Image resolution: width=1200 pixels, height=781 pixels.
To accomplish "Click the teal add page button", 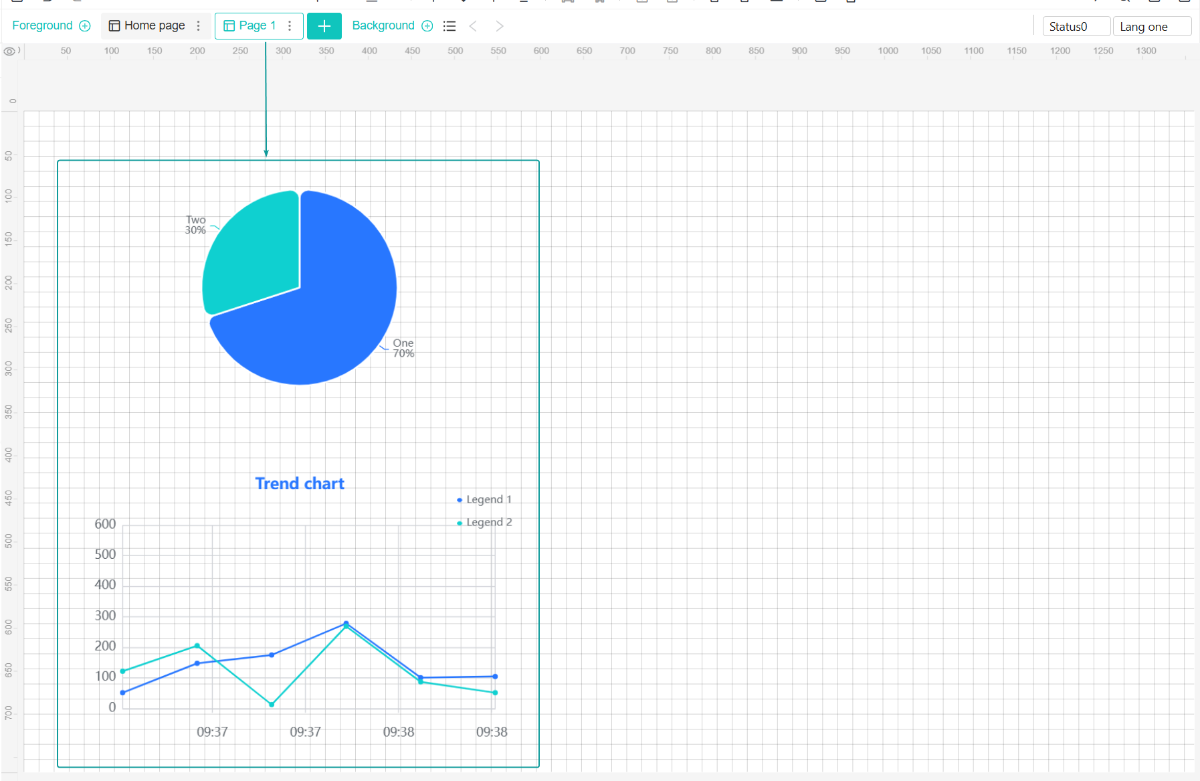I will (324, 26).
